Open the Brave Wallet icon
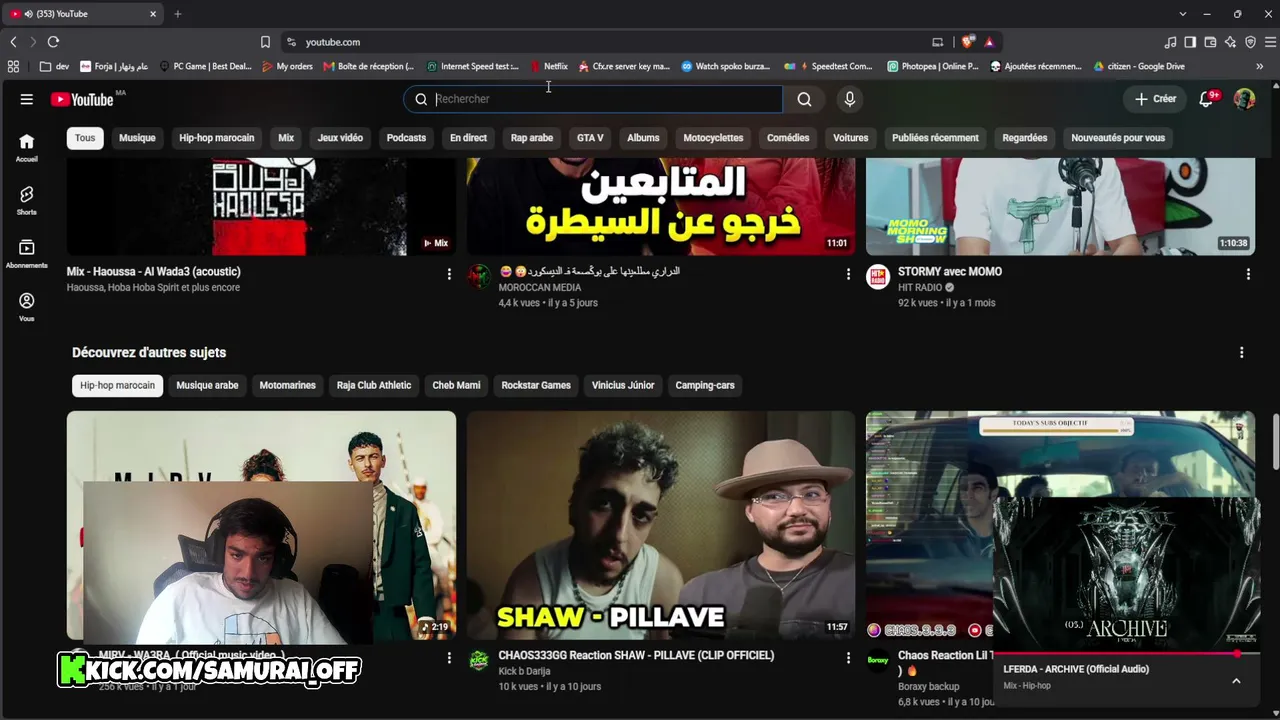The height and width of the screenshot is (720, 1280). coord(1210,42)
